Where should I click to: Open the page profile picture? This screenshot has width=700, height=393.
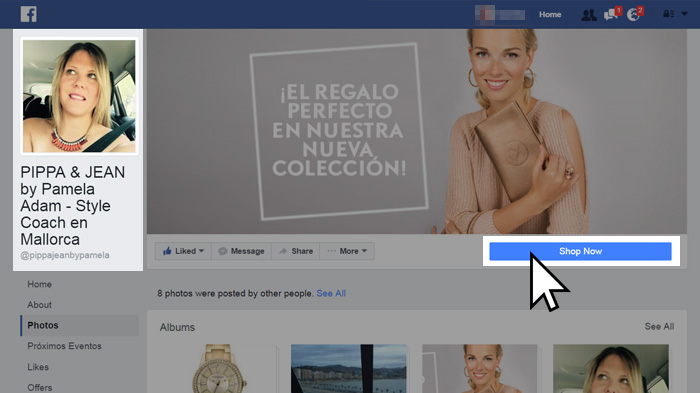click(79, 96)
